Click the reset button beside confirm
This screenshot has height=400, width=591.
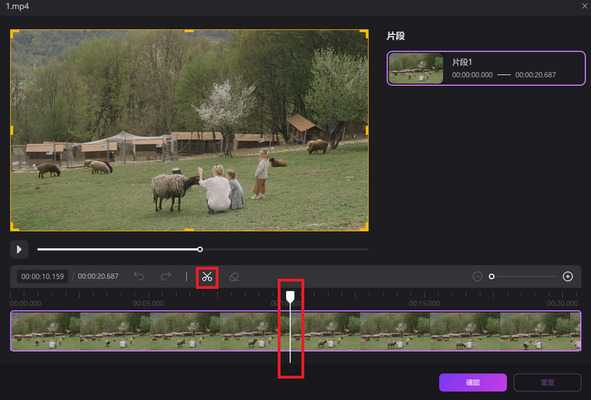[547, 383]
